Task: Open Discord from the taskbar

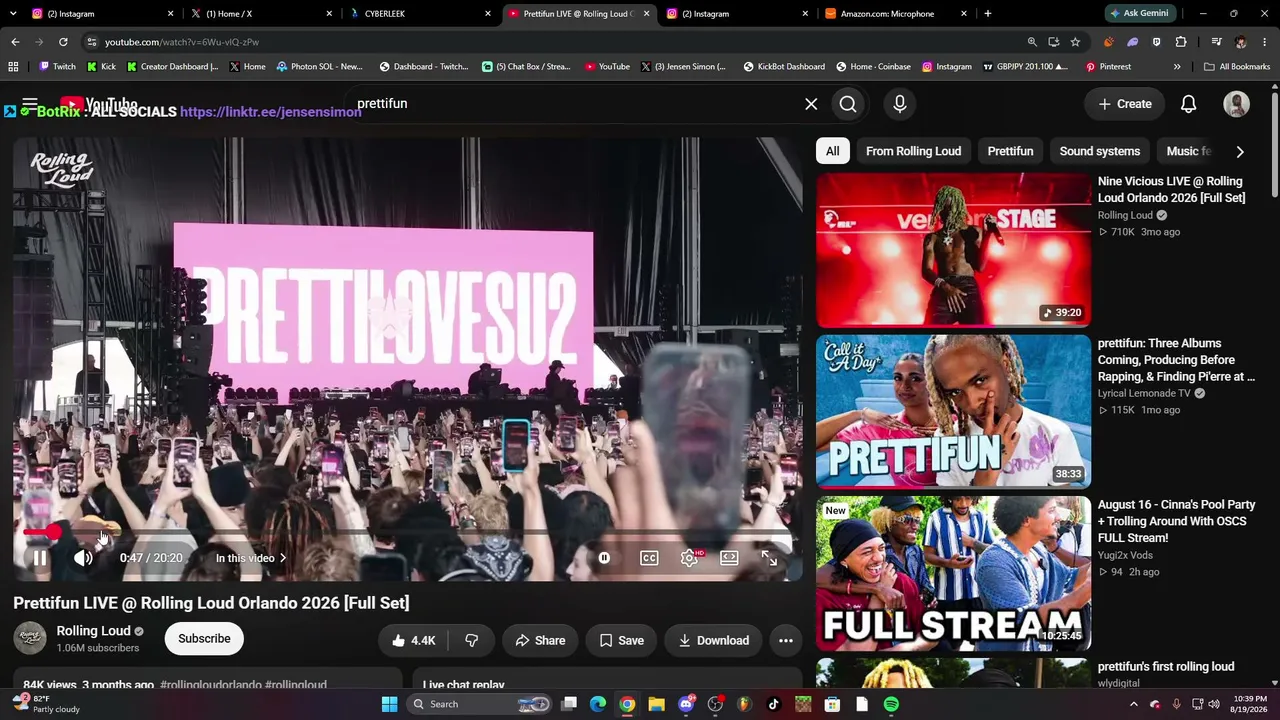Action: point(686,704)
